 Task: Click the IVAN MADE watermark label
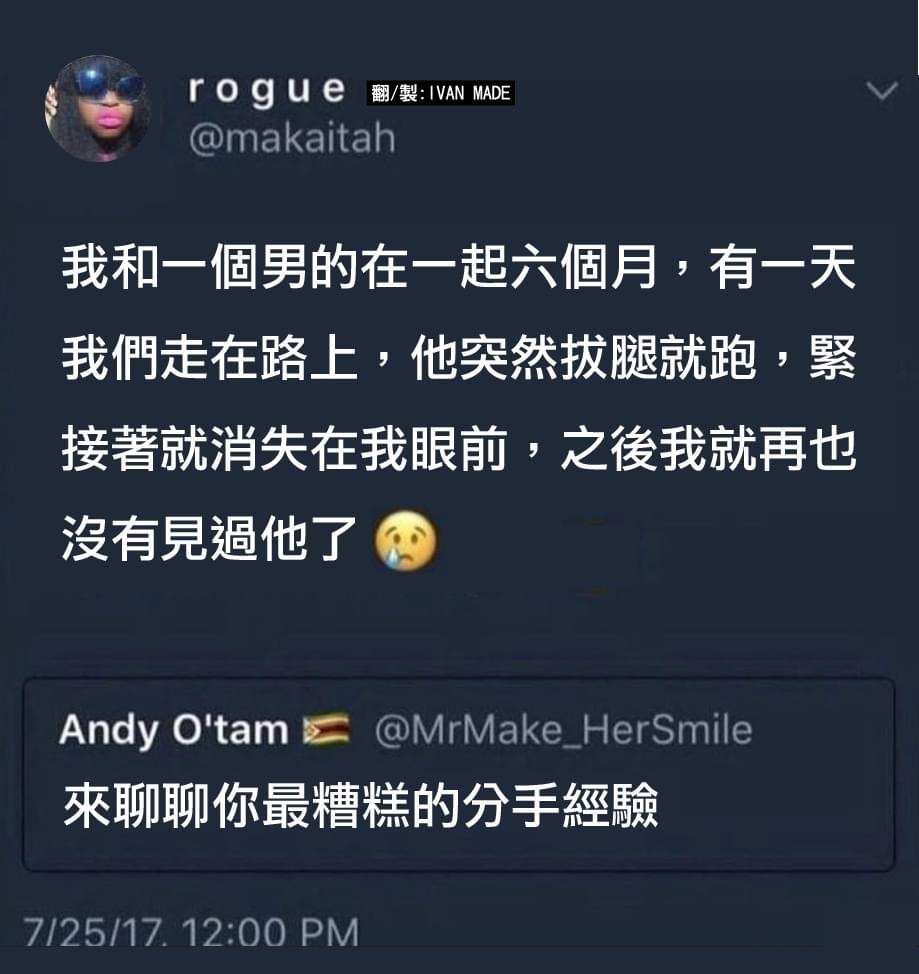441,93
